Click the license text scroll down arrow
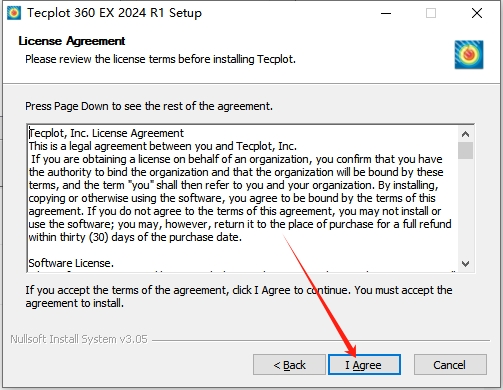Viewport: 503px width, 390px height. [465, 264]
